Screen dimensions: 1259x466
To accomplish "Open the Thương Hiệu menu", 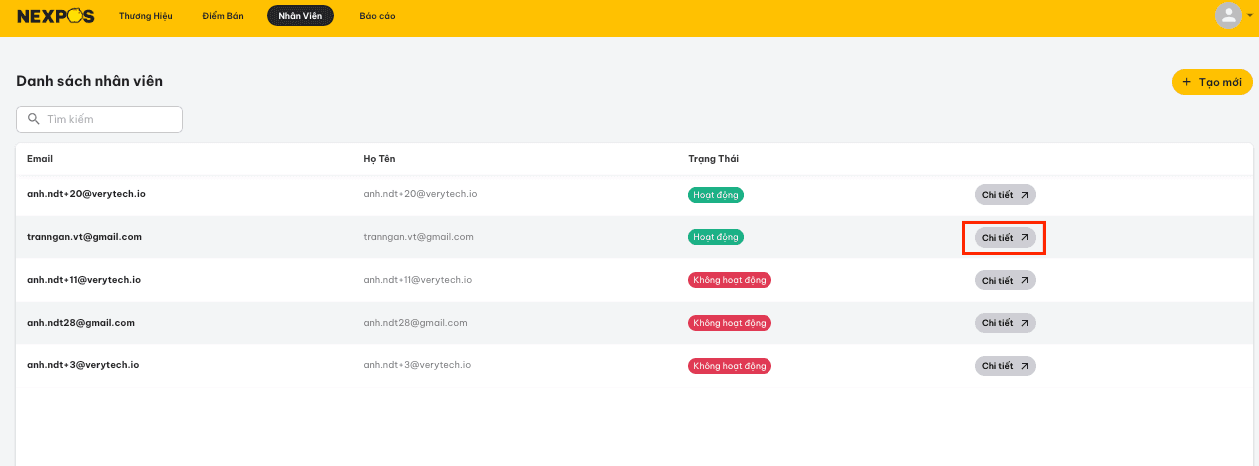I will click(146, 16).
